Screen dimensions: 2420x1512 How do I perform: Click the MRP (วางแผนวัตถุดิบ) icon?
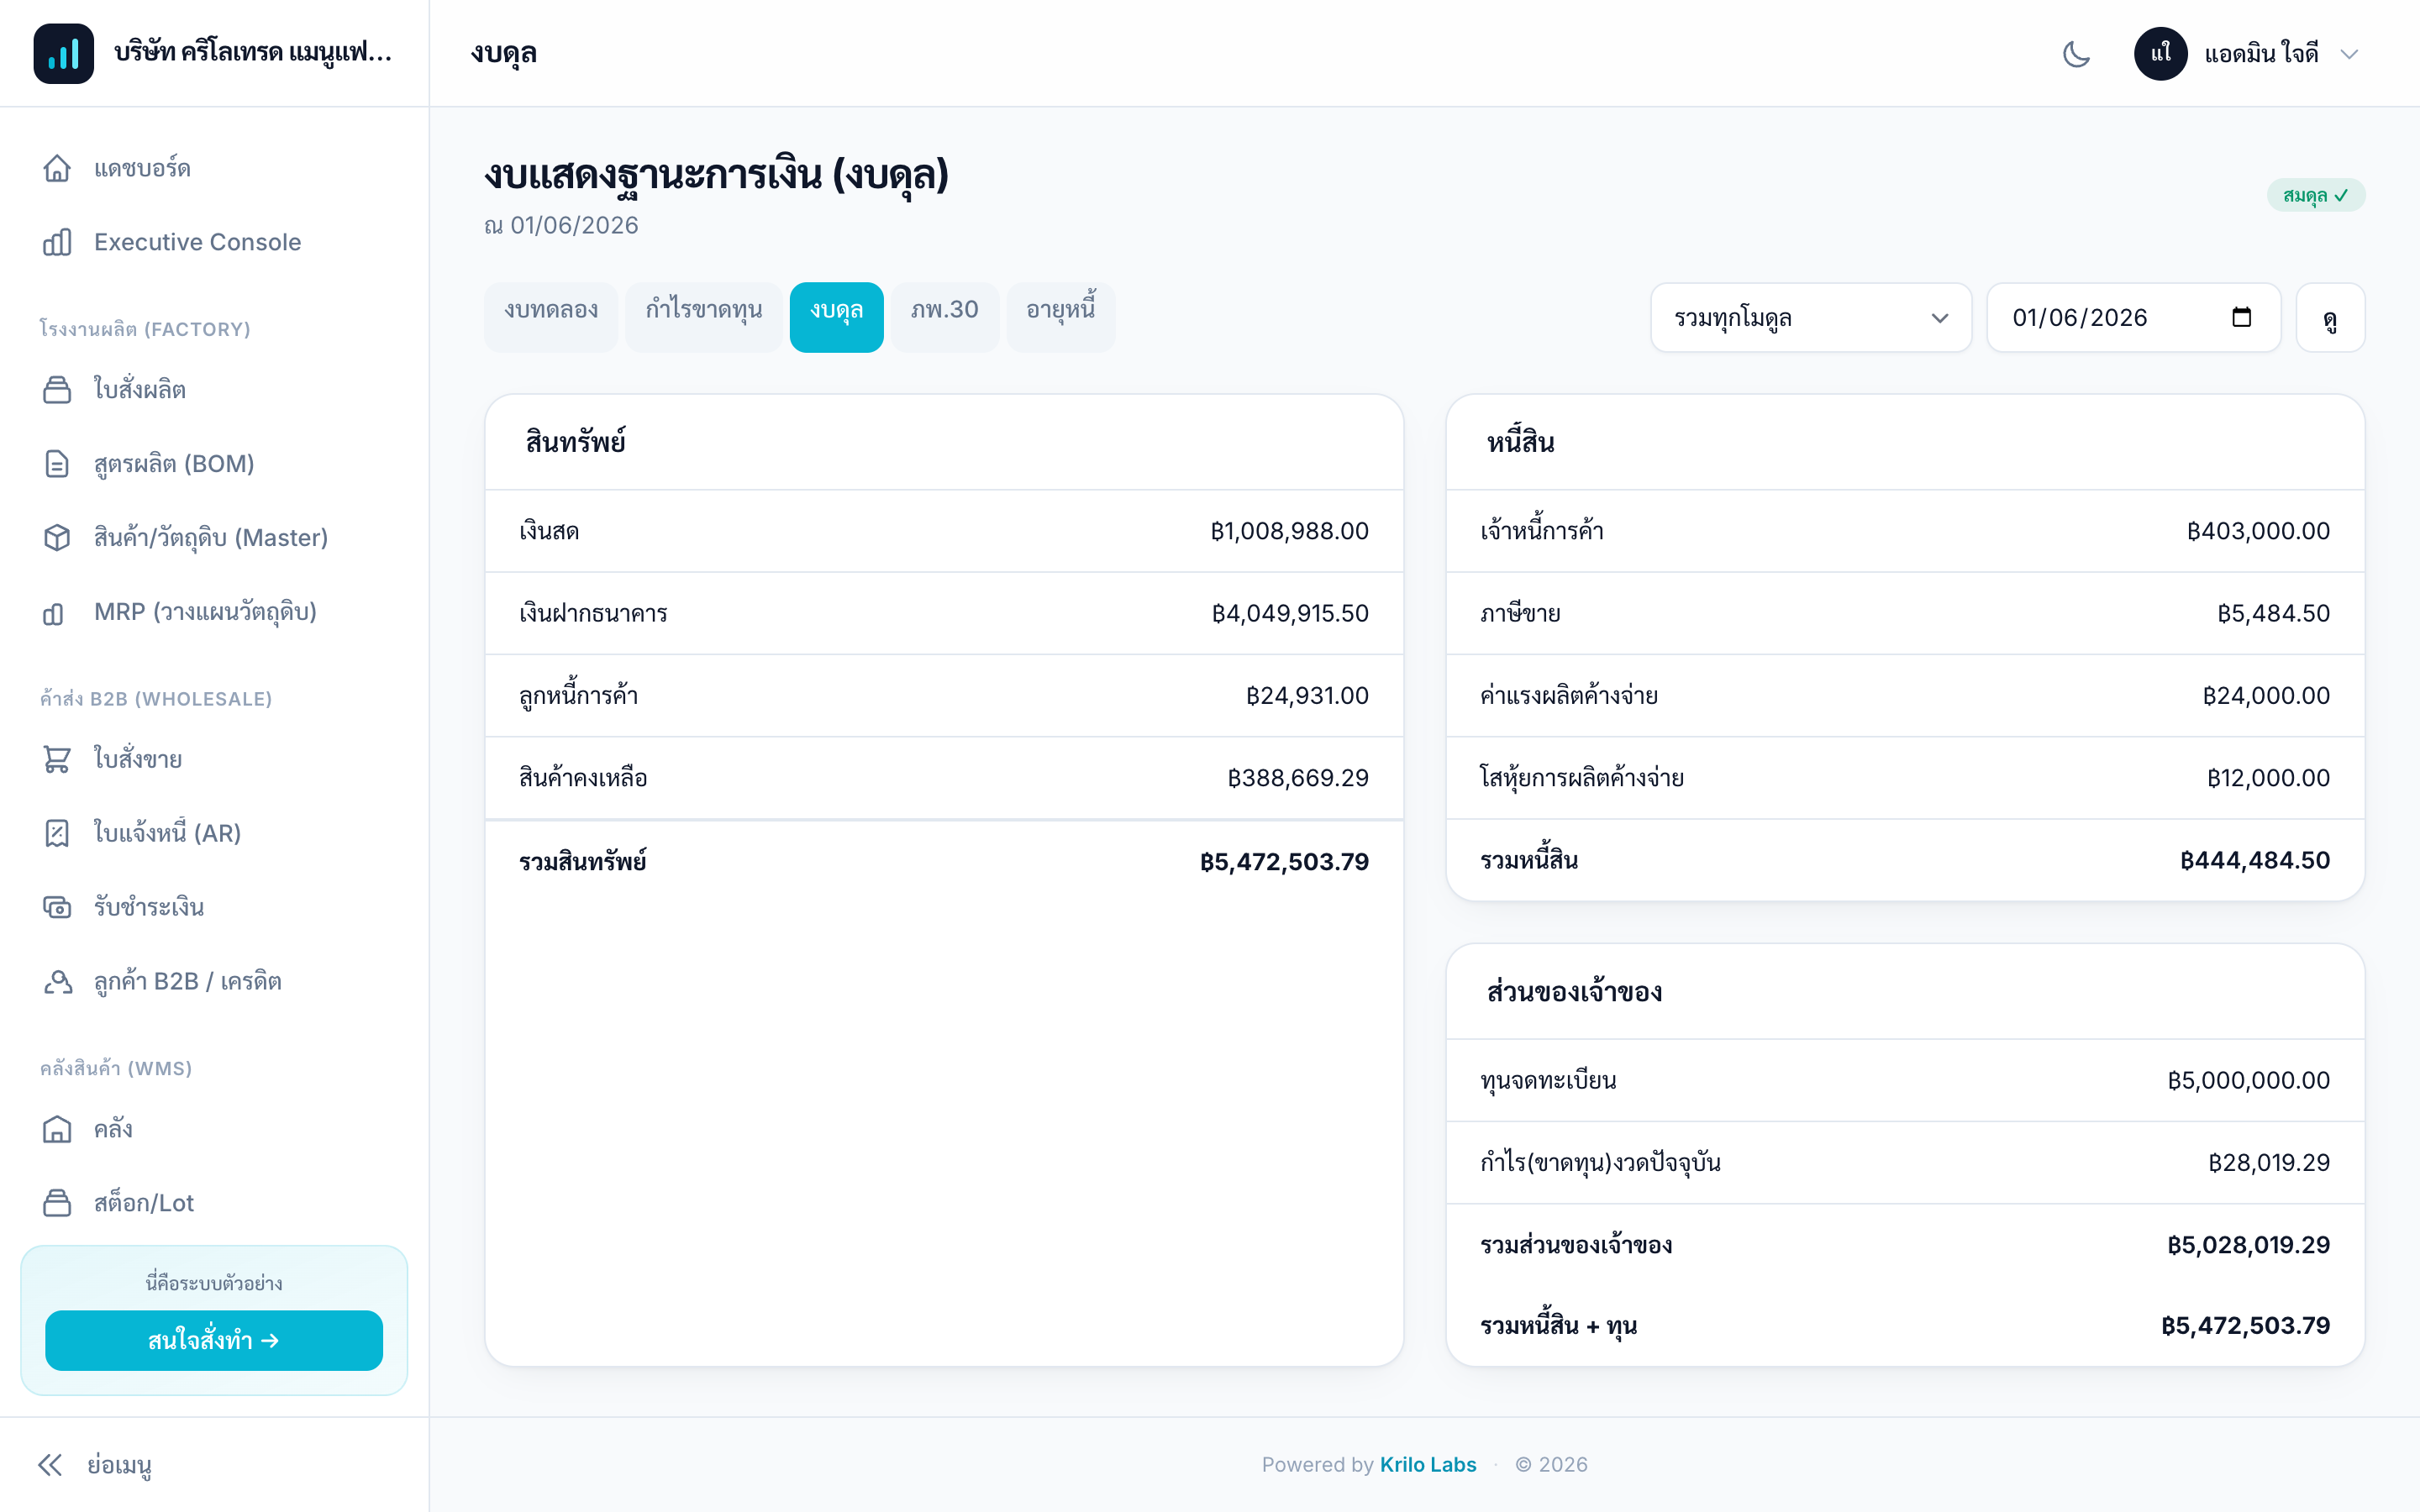point(54,612)
